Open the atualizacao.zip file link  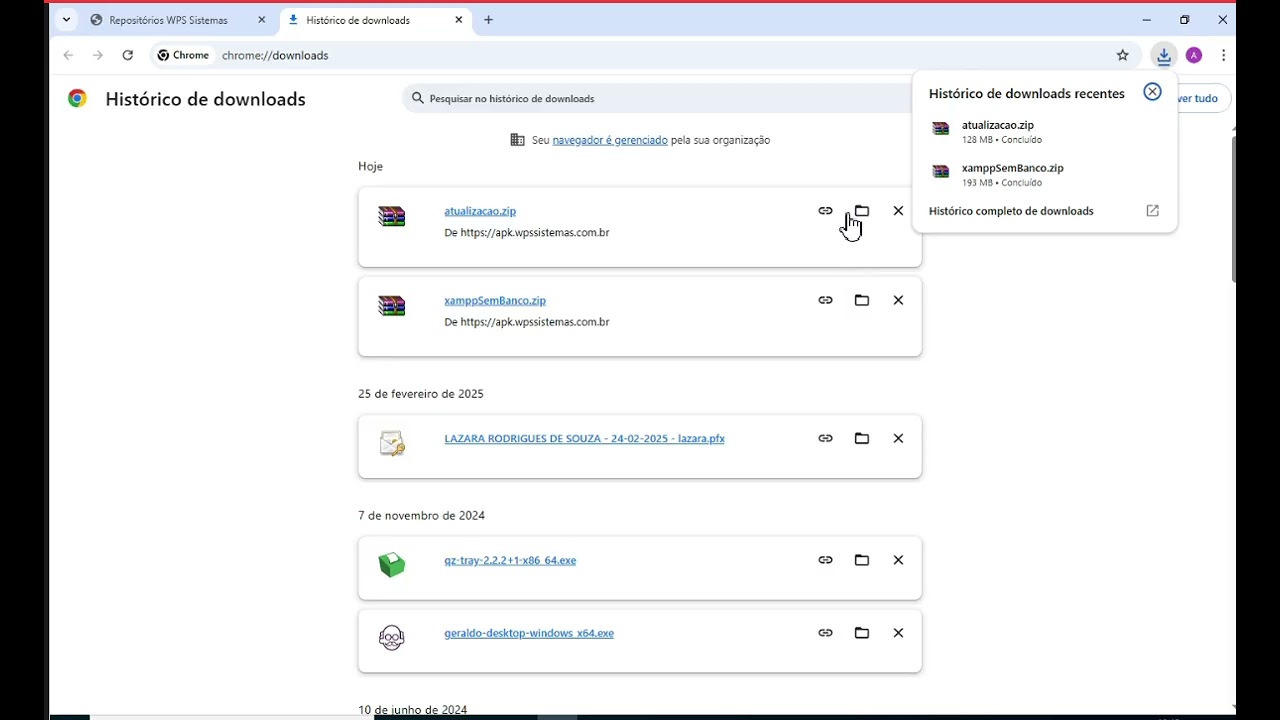pyautogui.click(x=480, y=211)
